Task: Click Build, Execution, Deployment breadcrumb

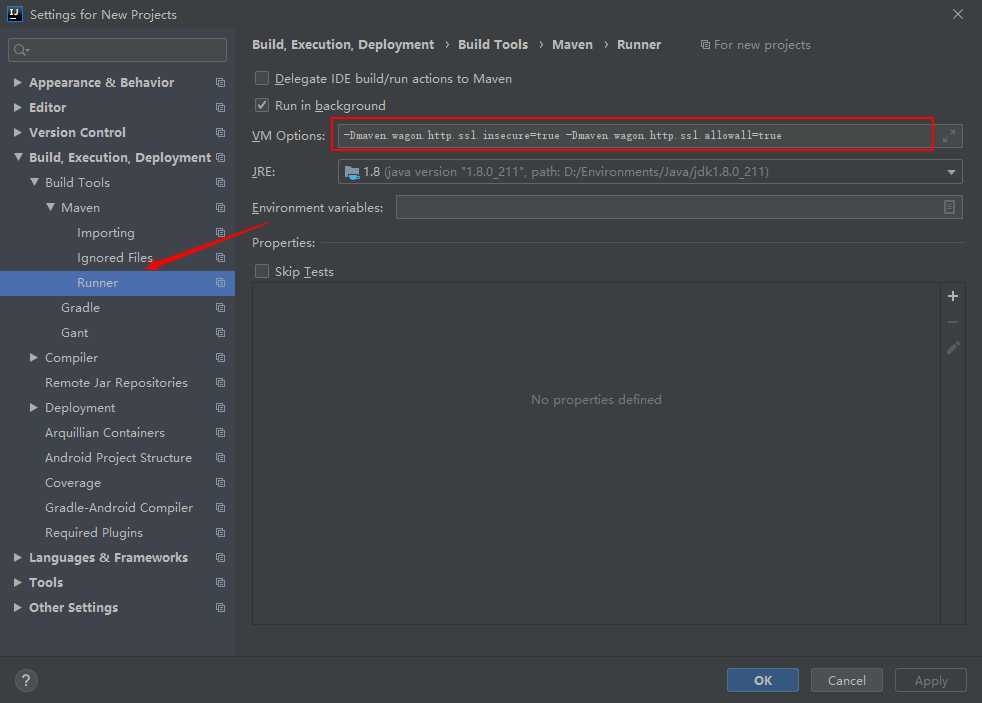Action: point(343,44)
